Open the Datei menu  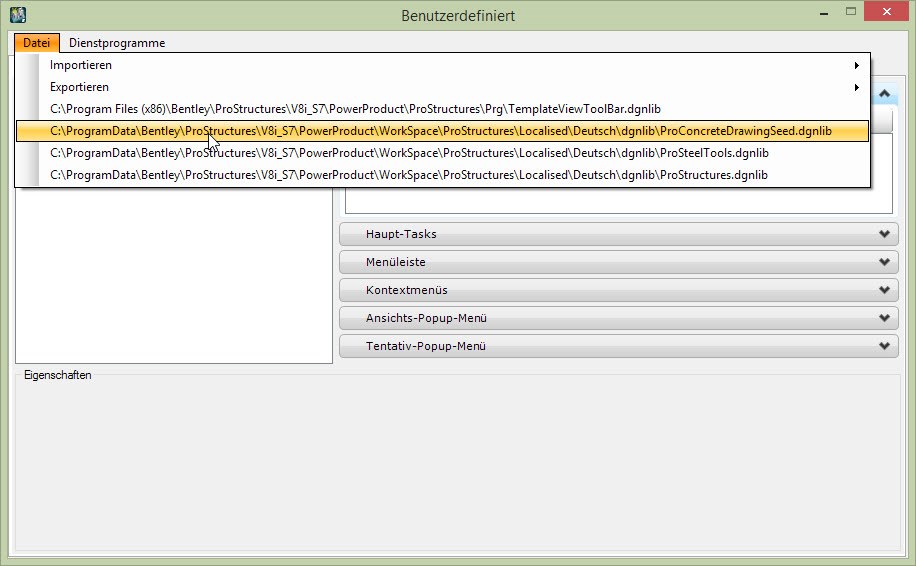(37, 43)
